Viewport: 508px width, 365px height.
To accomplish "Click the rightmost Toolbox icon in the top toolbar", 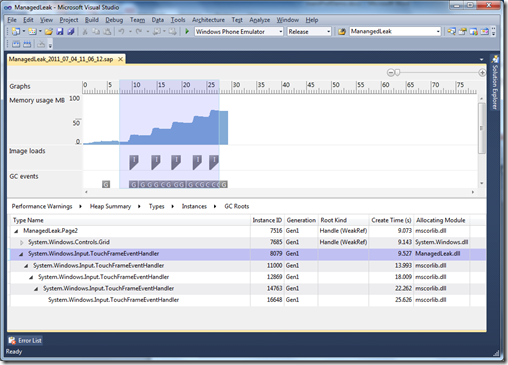I will pos(484,32).
